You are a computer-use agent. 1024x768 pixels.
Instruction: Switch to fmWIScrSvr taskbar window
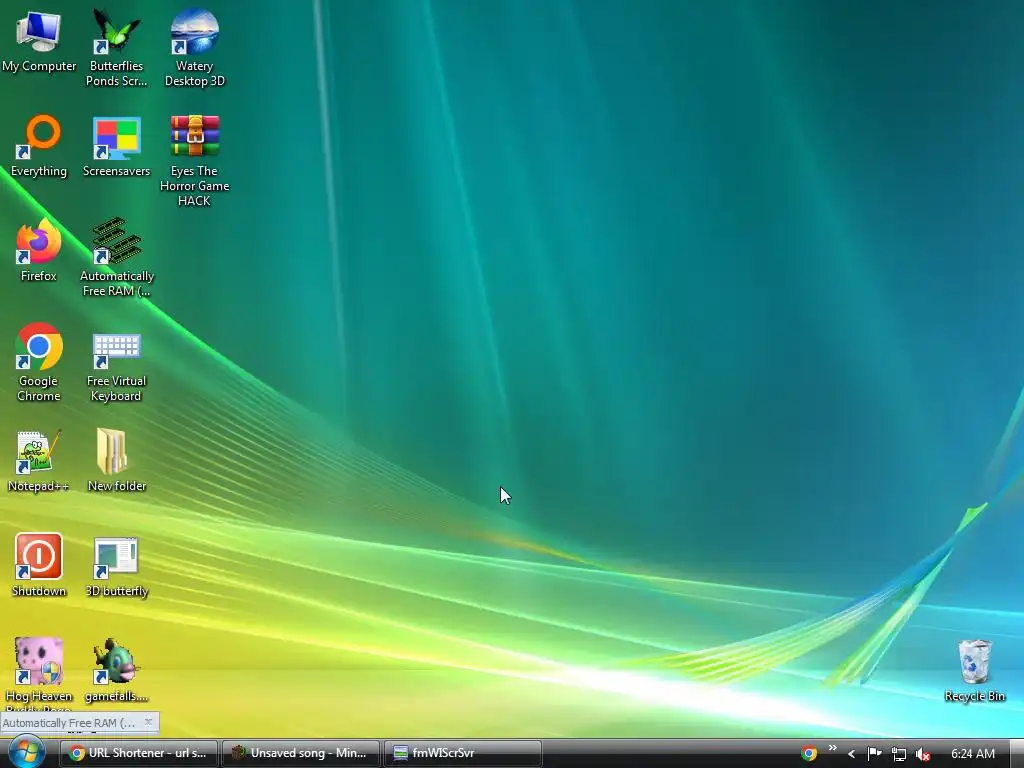pos(462,753)
